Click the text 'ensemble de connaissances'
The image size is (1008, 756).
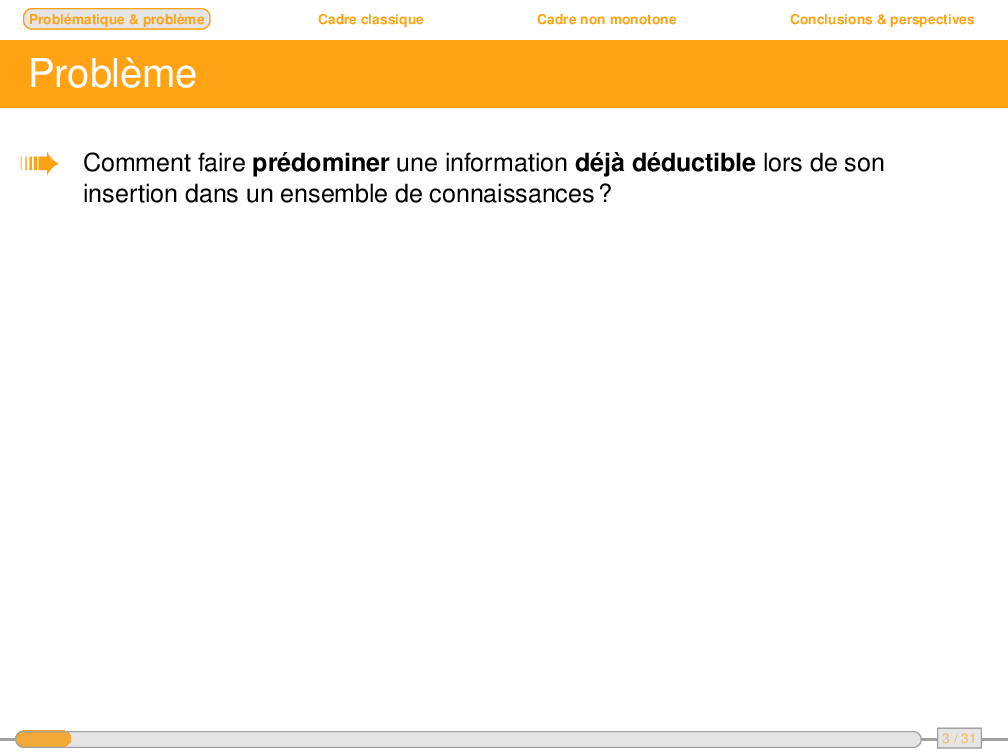[436, 194]
